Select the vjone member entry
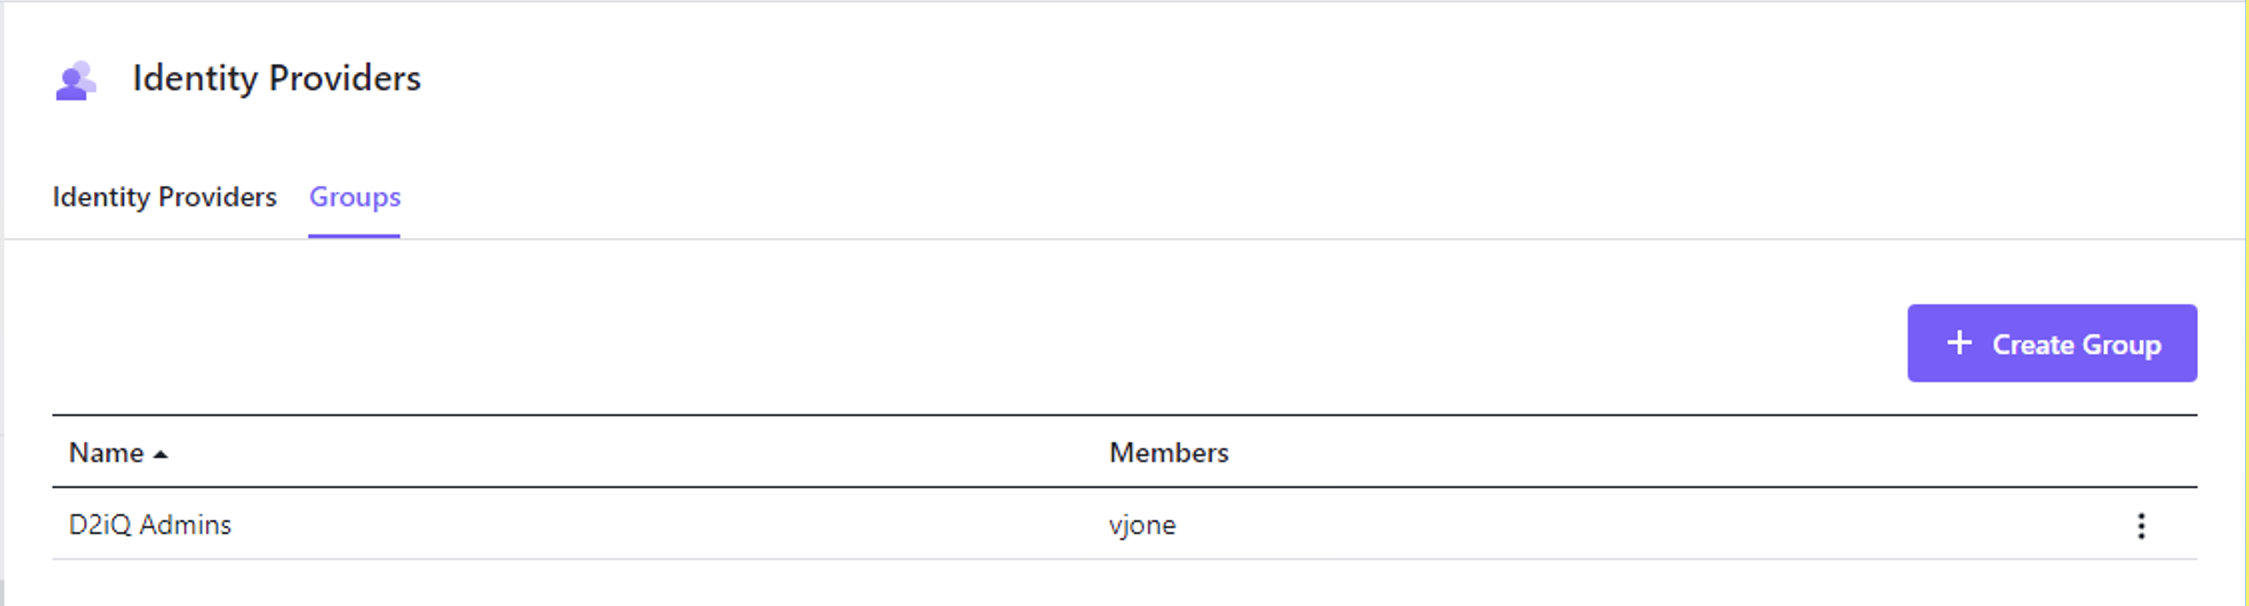Screen dimensions: 2249x606 tap(1142, 526)
